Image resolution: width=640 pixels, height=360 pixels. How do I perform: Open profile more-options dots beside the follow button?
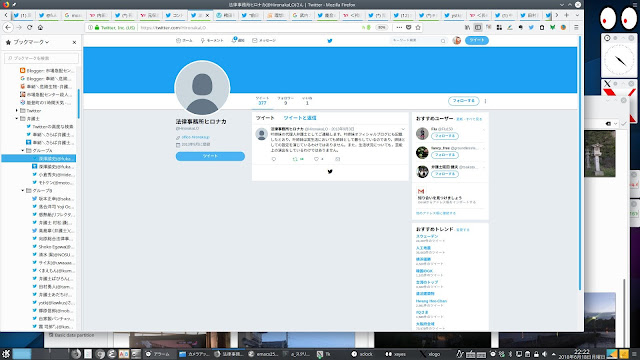[485, 101]
